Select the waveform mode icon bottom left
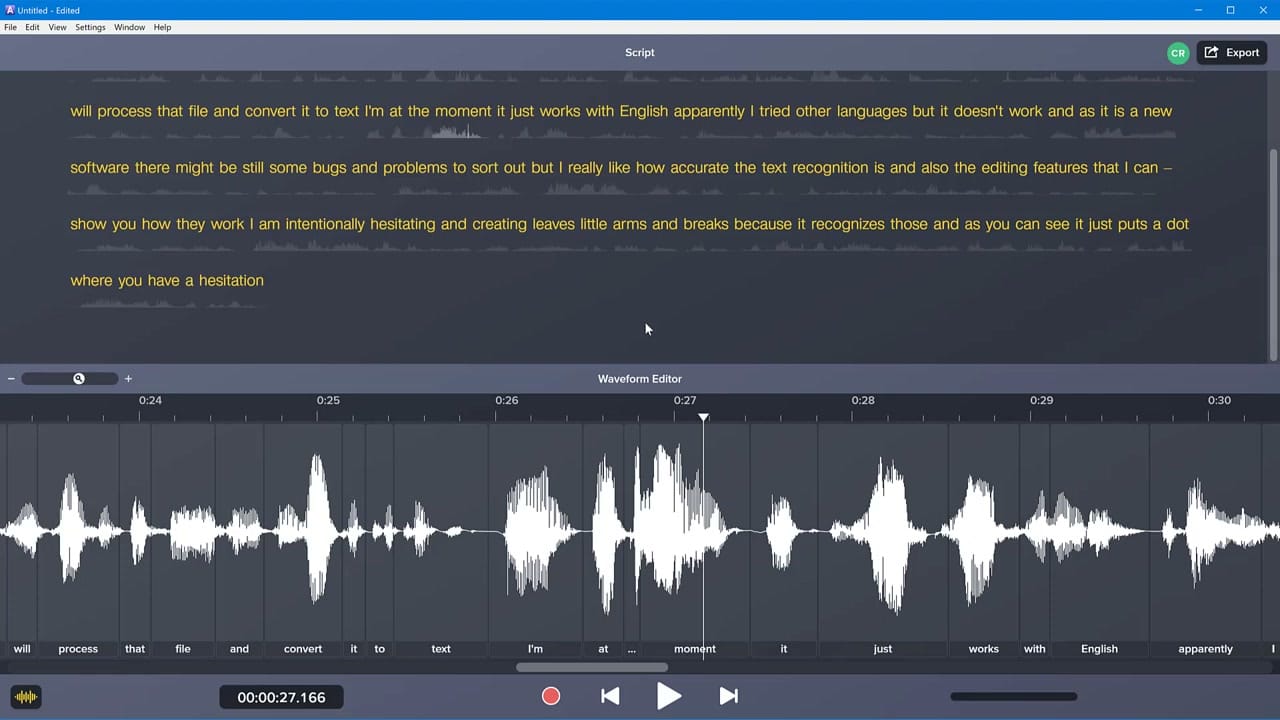Screen dimensions: 1280x720 (x=26, y=696)
